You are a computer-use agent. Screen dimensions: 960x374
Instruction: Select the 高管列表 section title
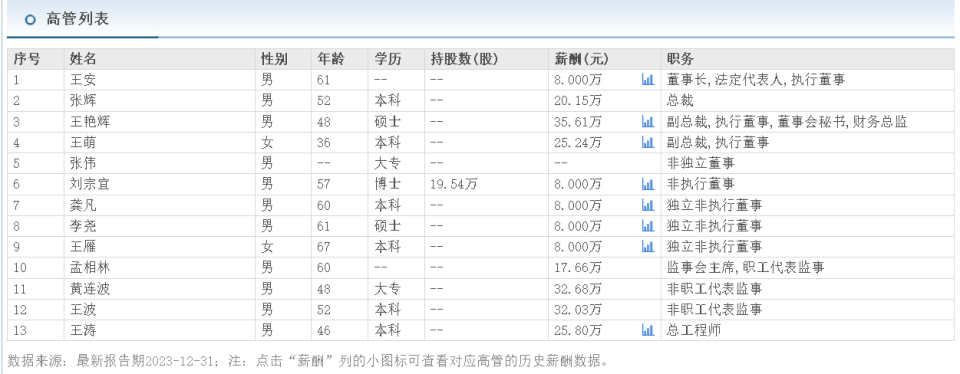[x=77, y=19]
